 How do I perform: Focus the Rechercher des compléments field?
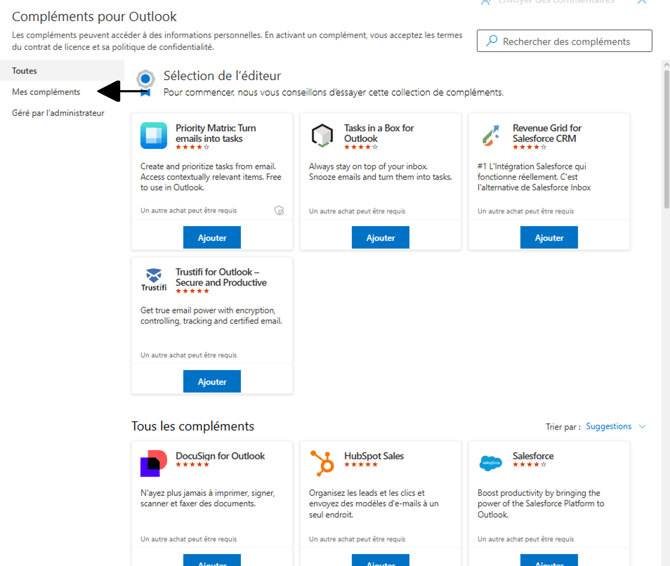pos(564,41)
